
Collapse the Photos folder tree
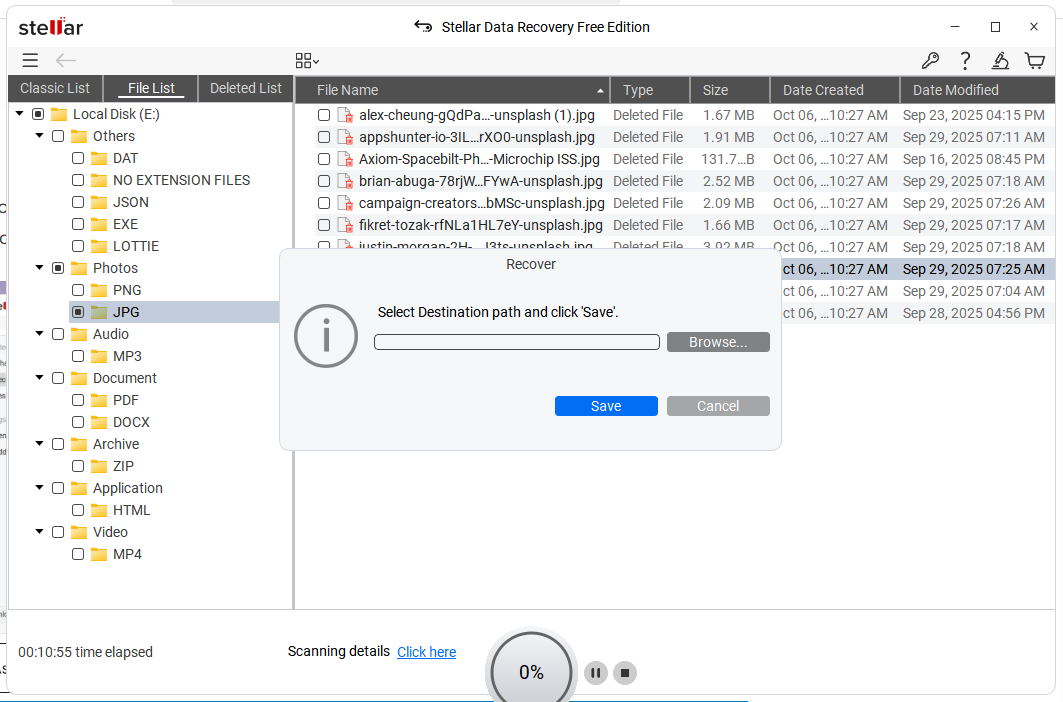[x=40, y=268]
